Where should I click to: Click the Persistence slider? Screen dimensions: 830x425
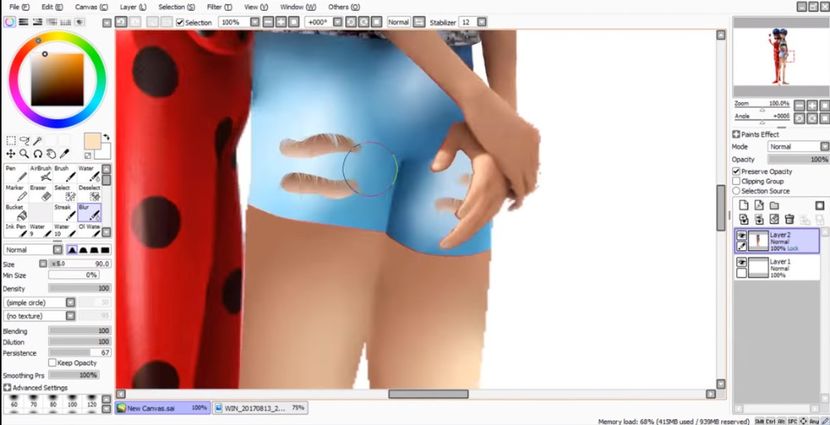click(x=79, y=352)
